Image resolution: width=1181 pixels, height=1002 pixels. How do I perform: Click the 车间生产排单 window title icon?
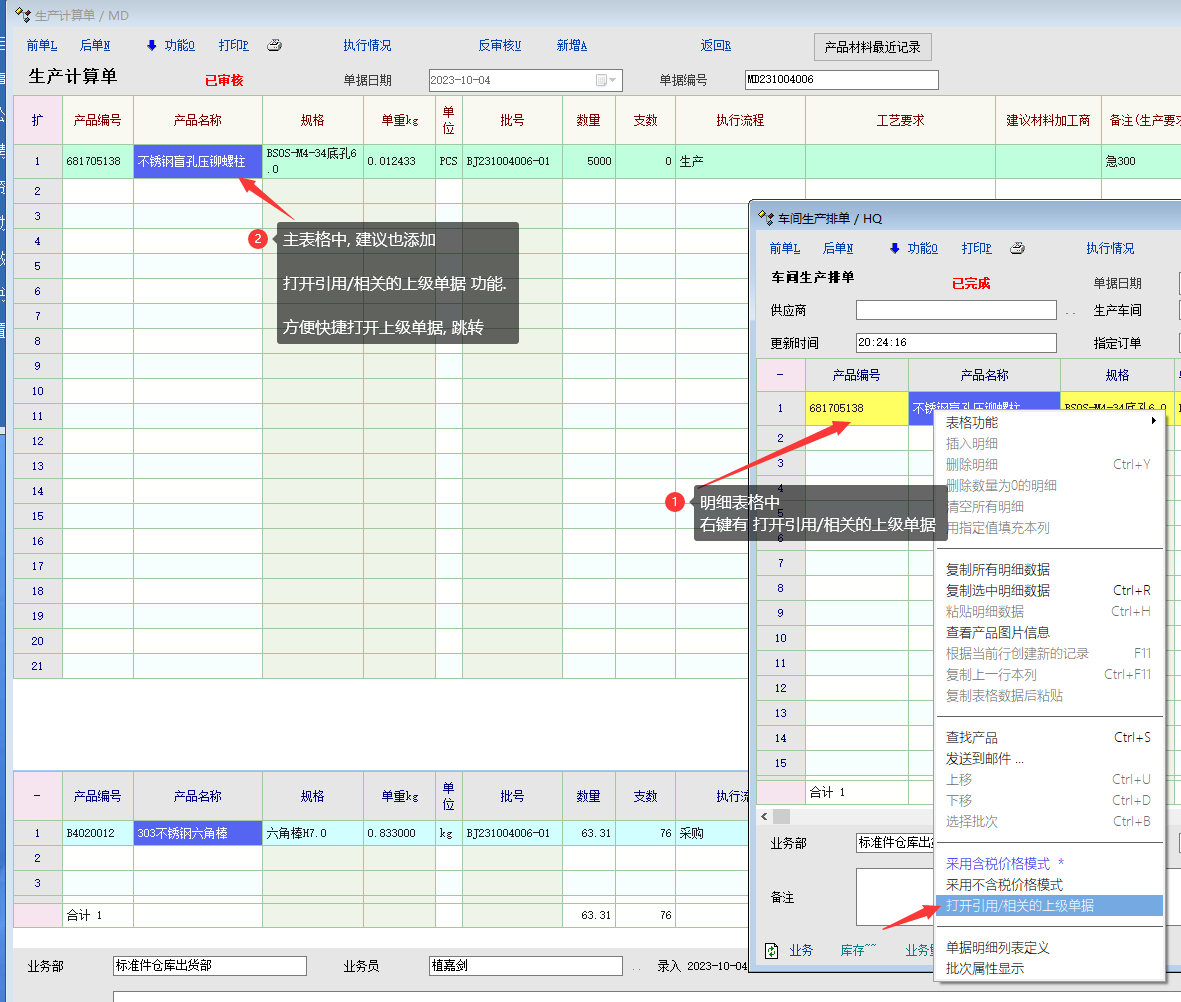[766, 218]
